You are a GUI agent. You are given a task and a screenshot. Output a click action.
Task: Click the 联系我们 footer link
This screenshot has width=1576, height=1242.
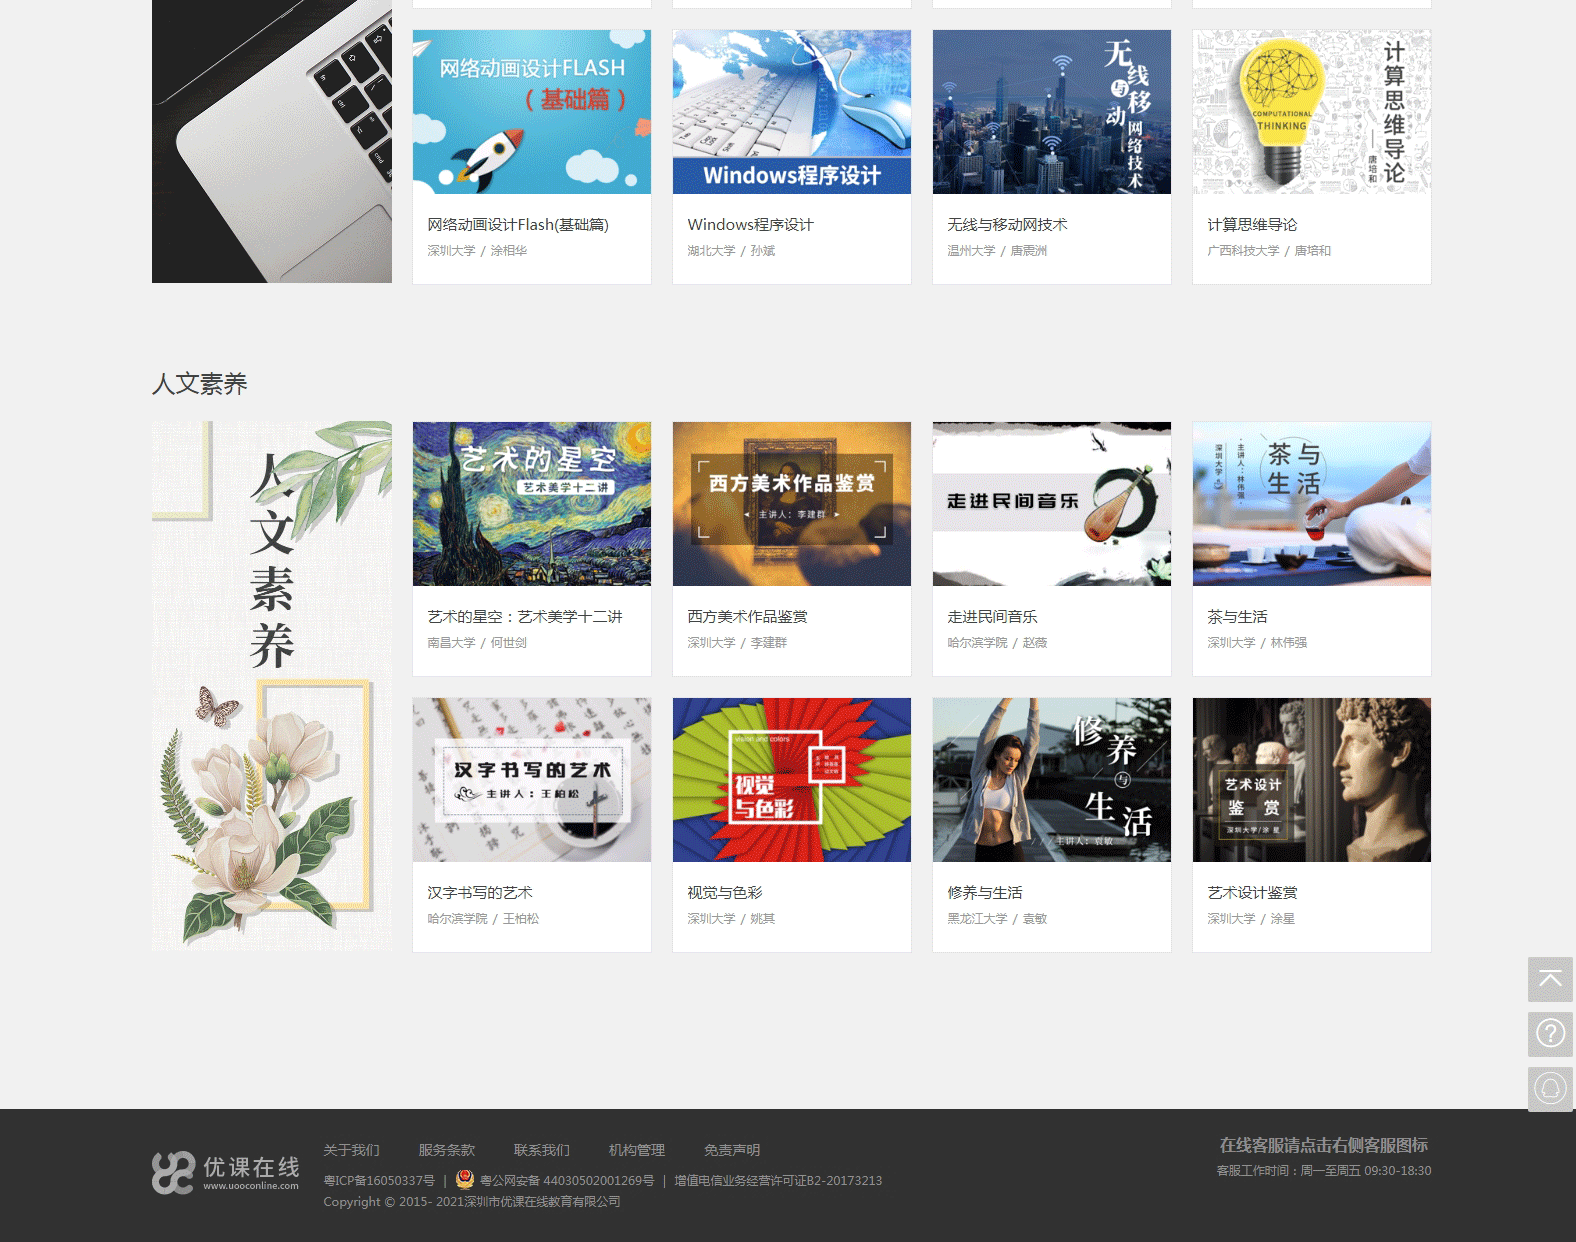(541, 1150)
